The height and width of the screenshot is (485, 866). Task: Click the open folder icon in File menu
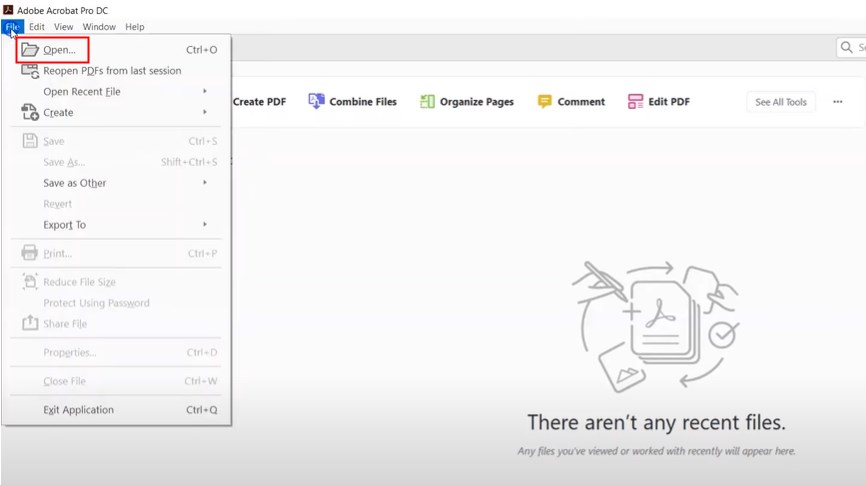coord(30,50)
